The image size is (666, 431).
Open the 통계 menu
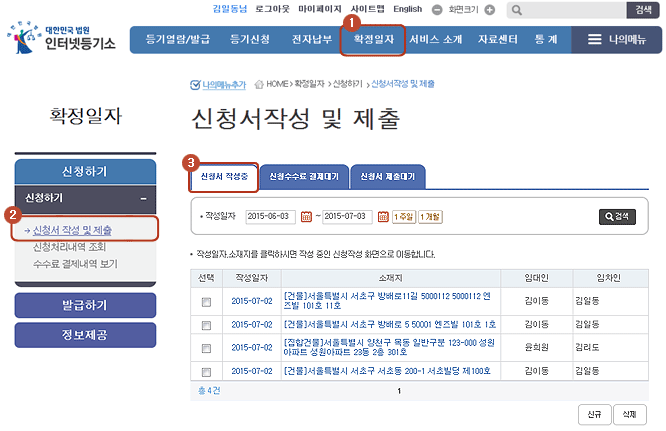tap(546, 39)
